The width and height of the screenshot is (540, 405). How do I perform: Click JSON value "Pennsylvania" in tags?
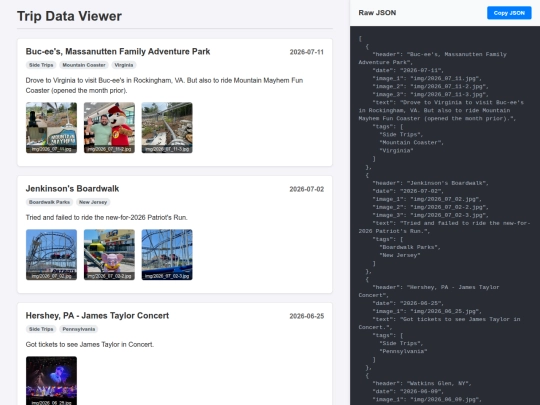tap(403, 352)
